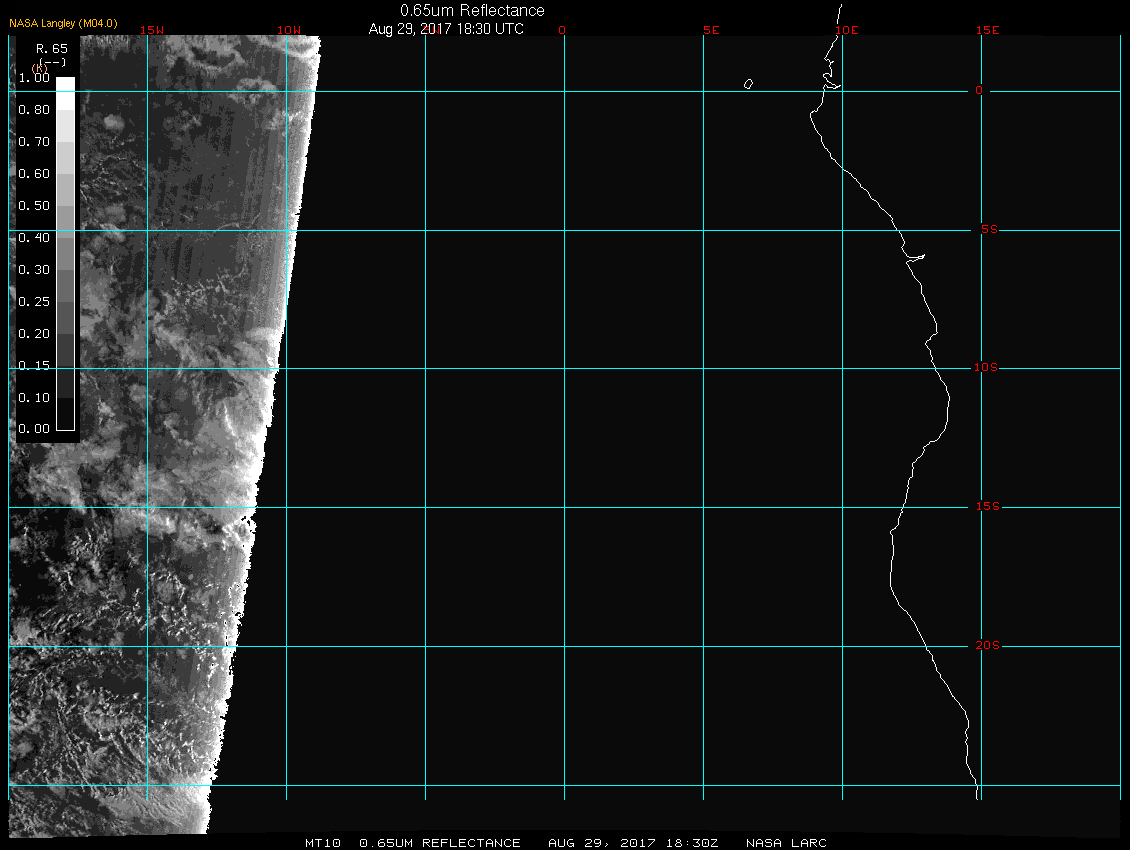Click the "0.00" color bar value
The image size is (1130, 850).
[x=34, y=429]
